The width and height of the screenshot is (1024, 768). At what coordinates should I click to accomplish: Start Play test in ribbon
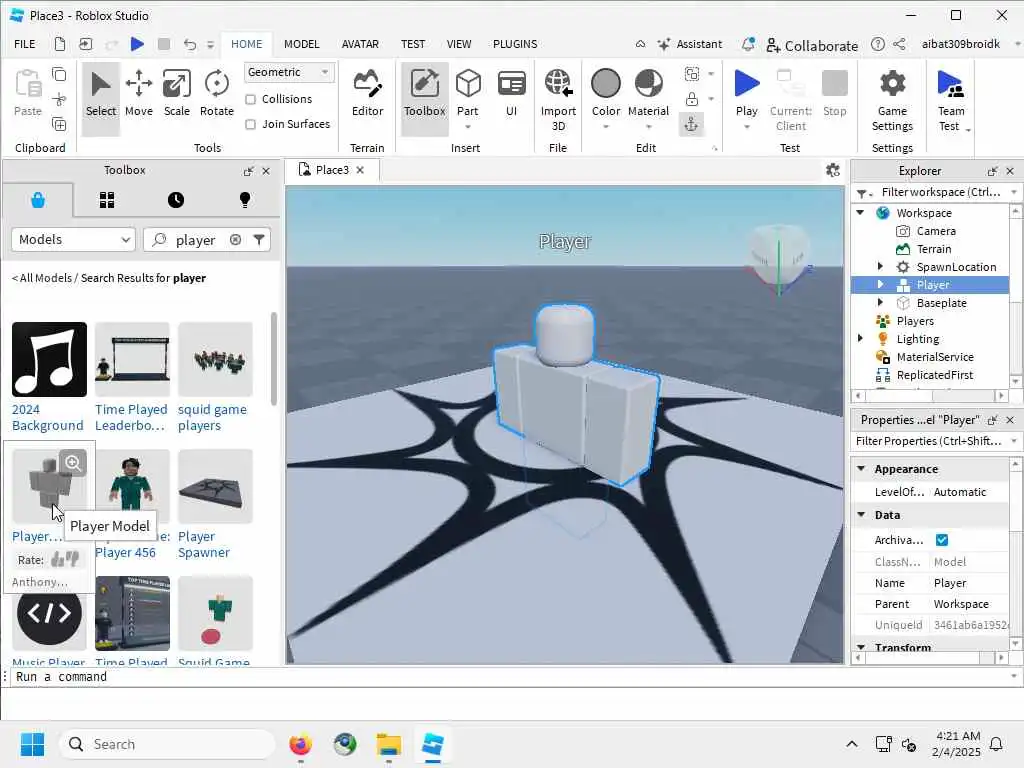pyautogui.click(x=746, y=93)
